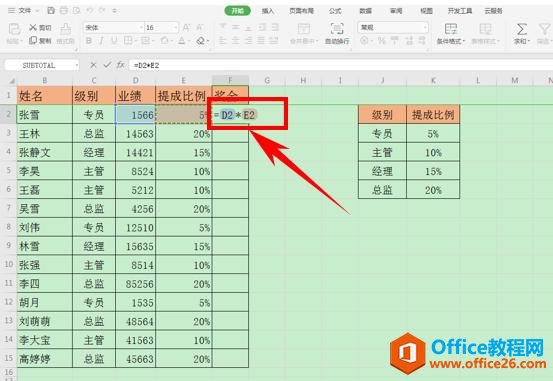
Task: Select the Format Painter brush icon
Action: (66, 29)
